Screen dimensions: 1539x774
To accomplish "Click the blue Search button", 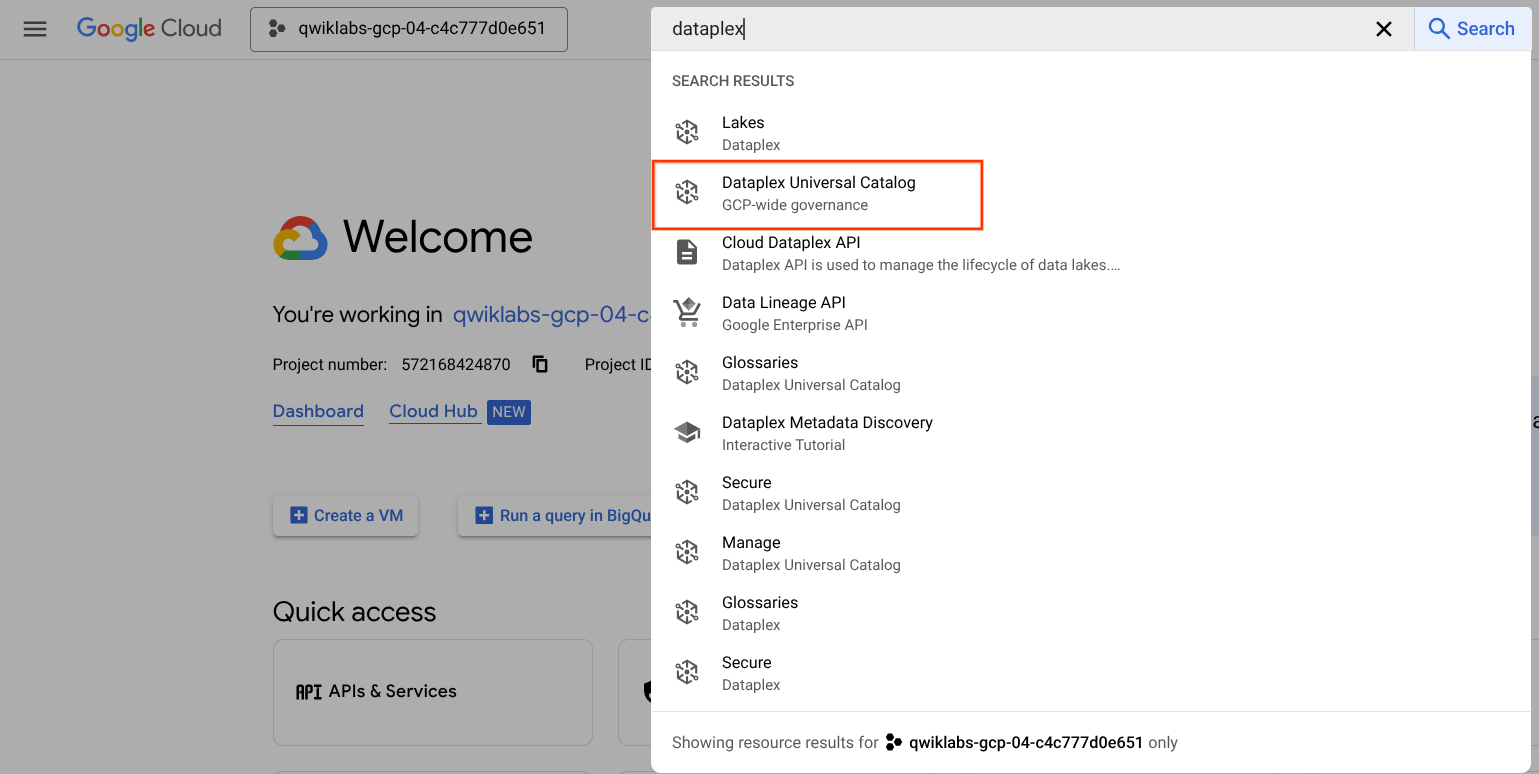I will [1472, 29].
